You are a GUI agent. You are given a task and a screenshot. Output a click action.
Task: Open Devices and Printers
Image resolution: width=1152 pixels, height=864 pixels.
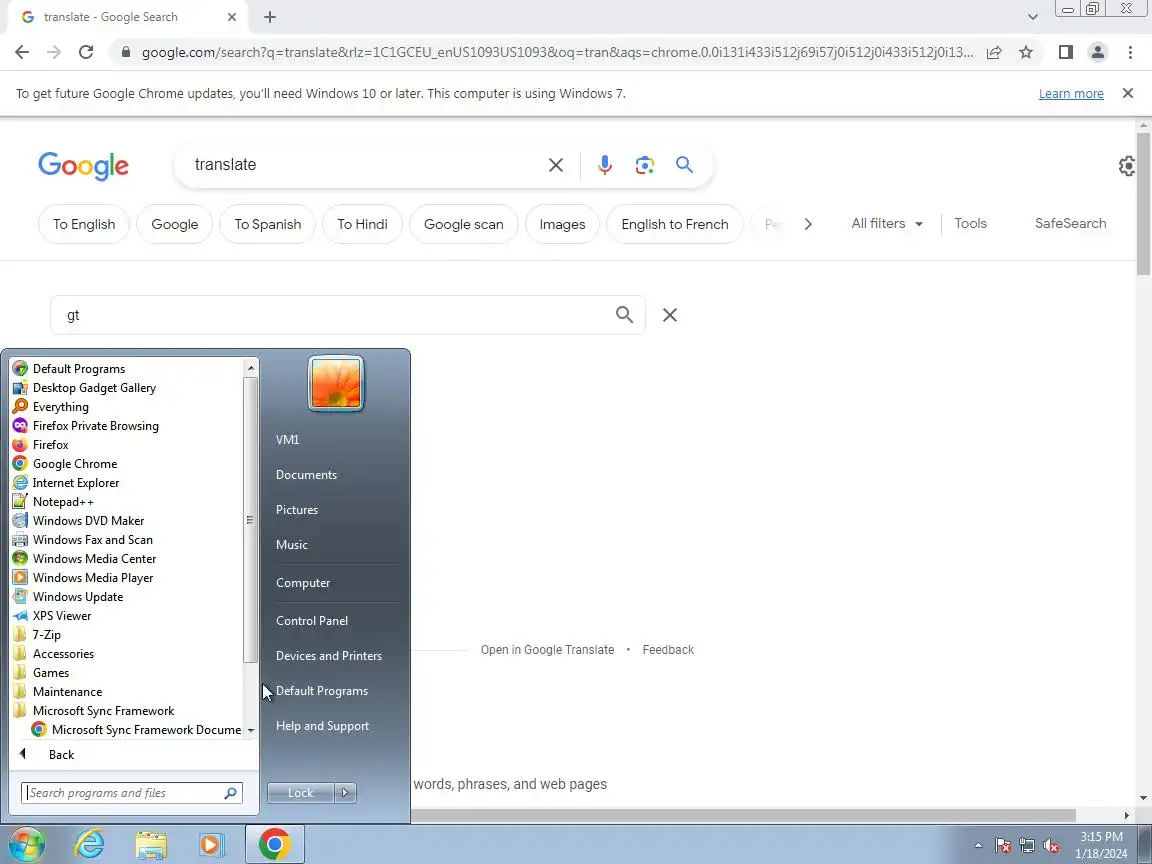(328, 656)
